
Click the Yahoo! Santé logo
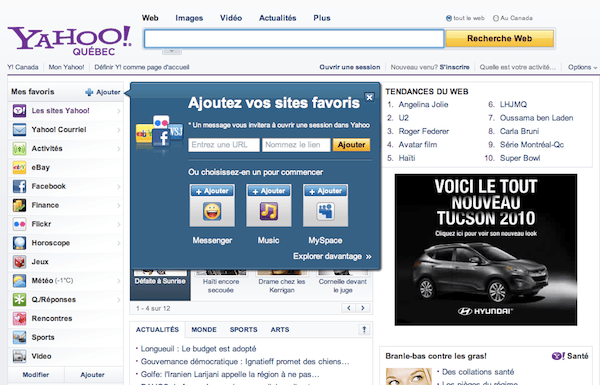[570, 356]
